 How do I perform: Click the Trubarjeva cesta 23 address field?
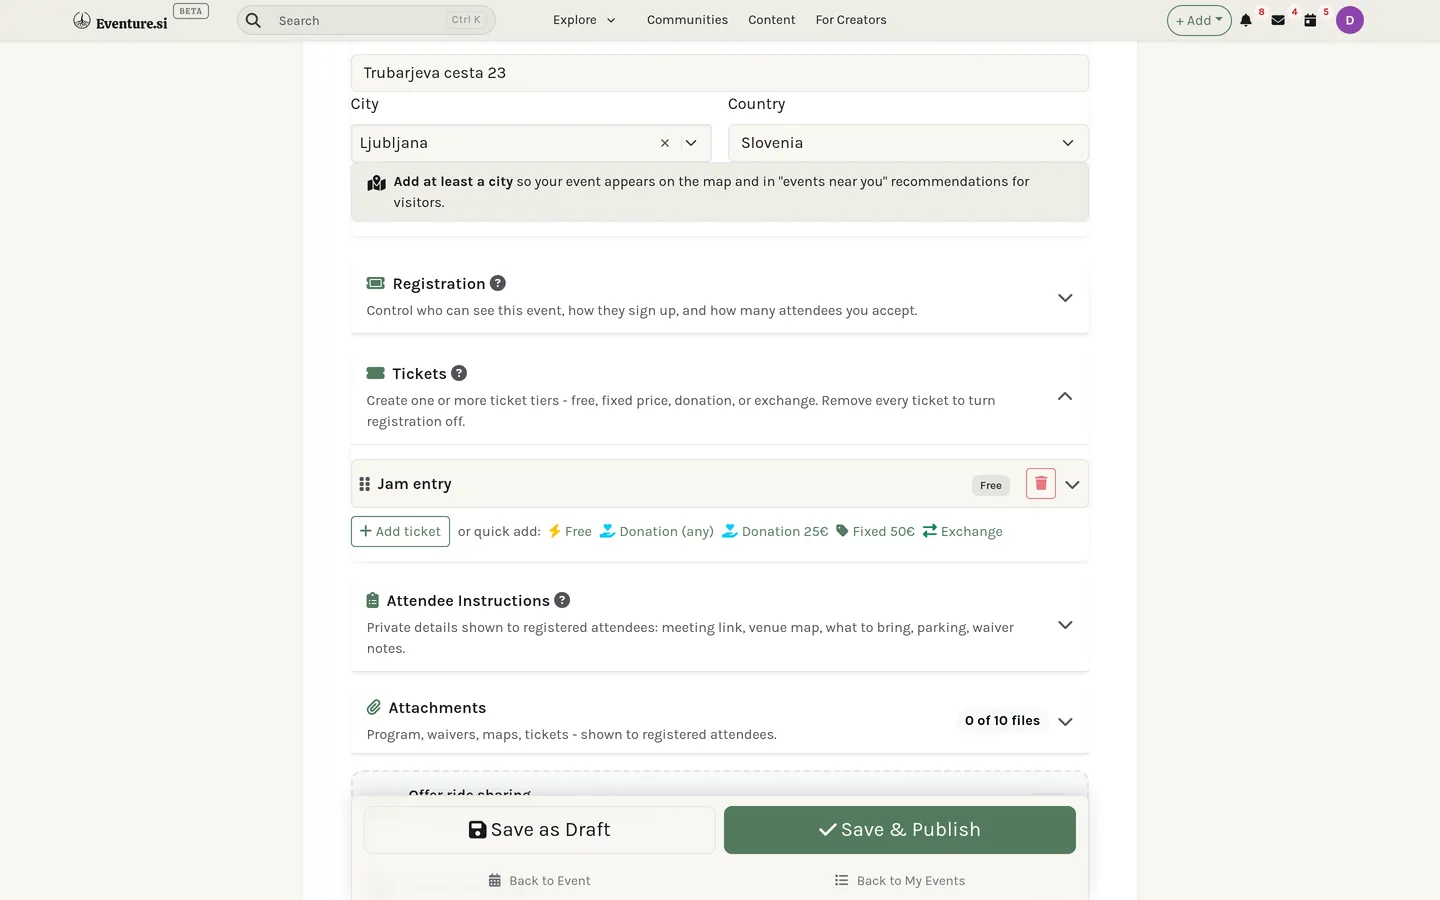pyautogui.click(x=720, y=73)
